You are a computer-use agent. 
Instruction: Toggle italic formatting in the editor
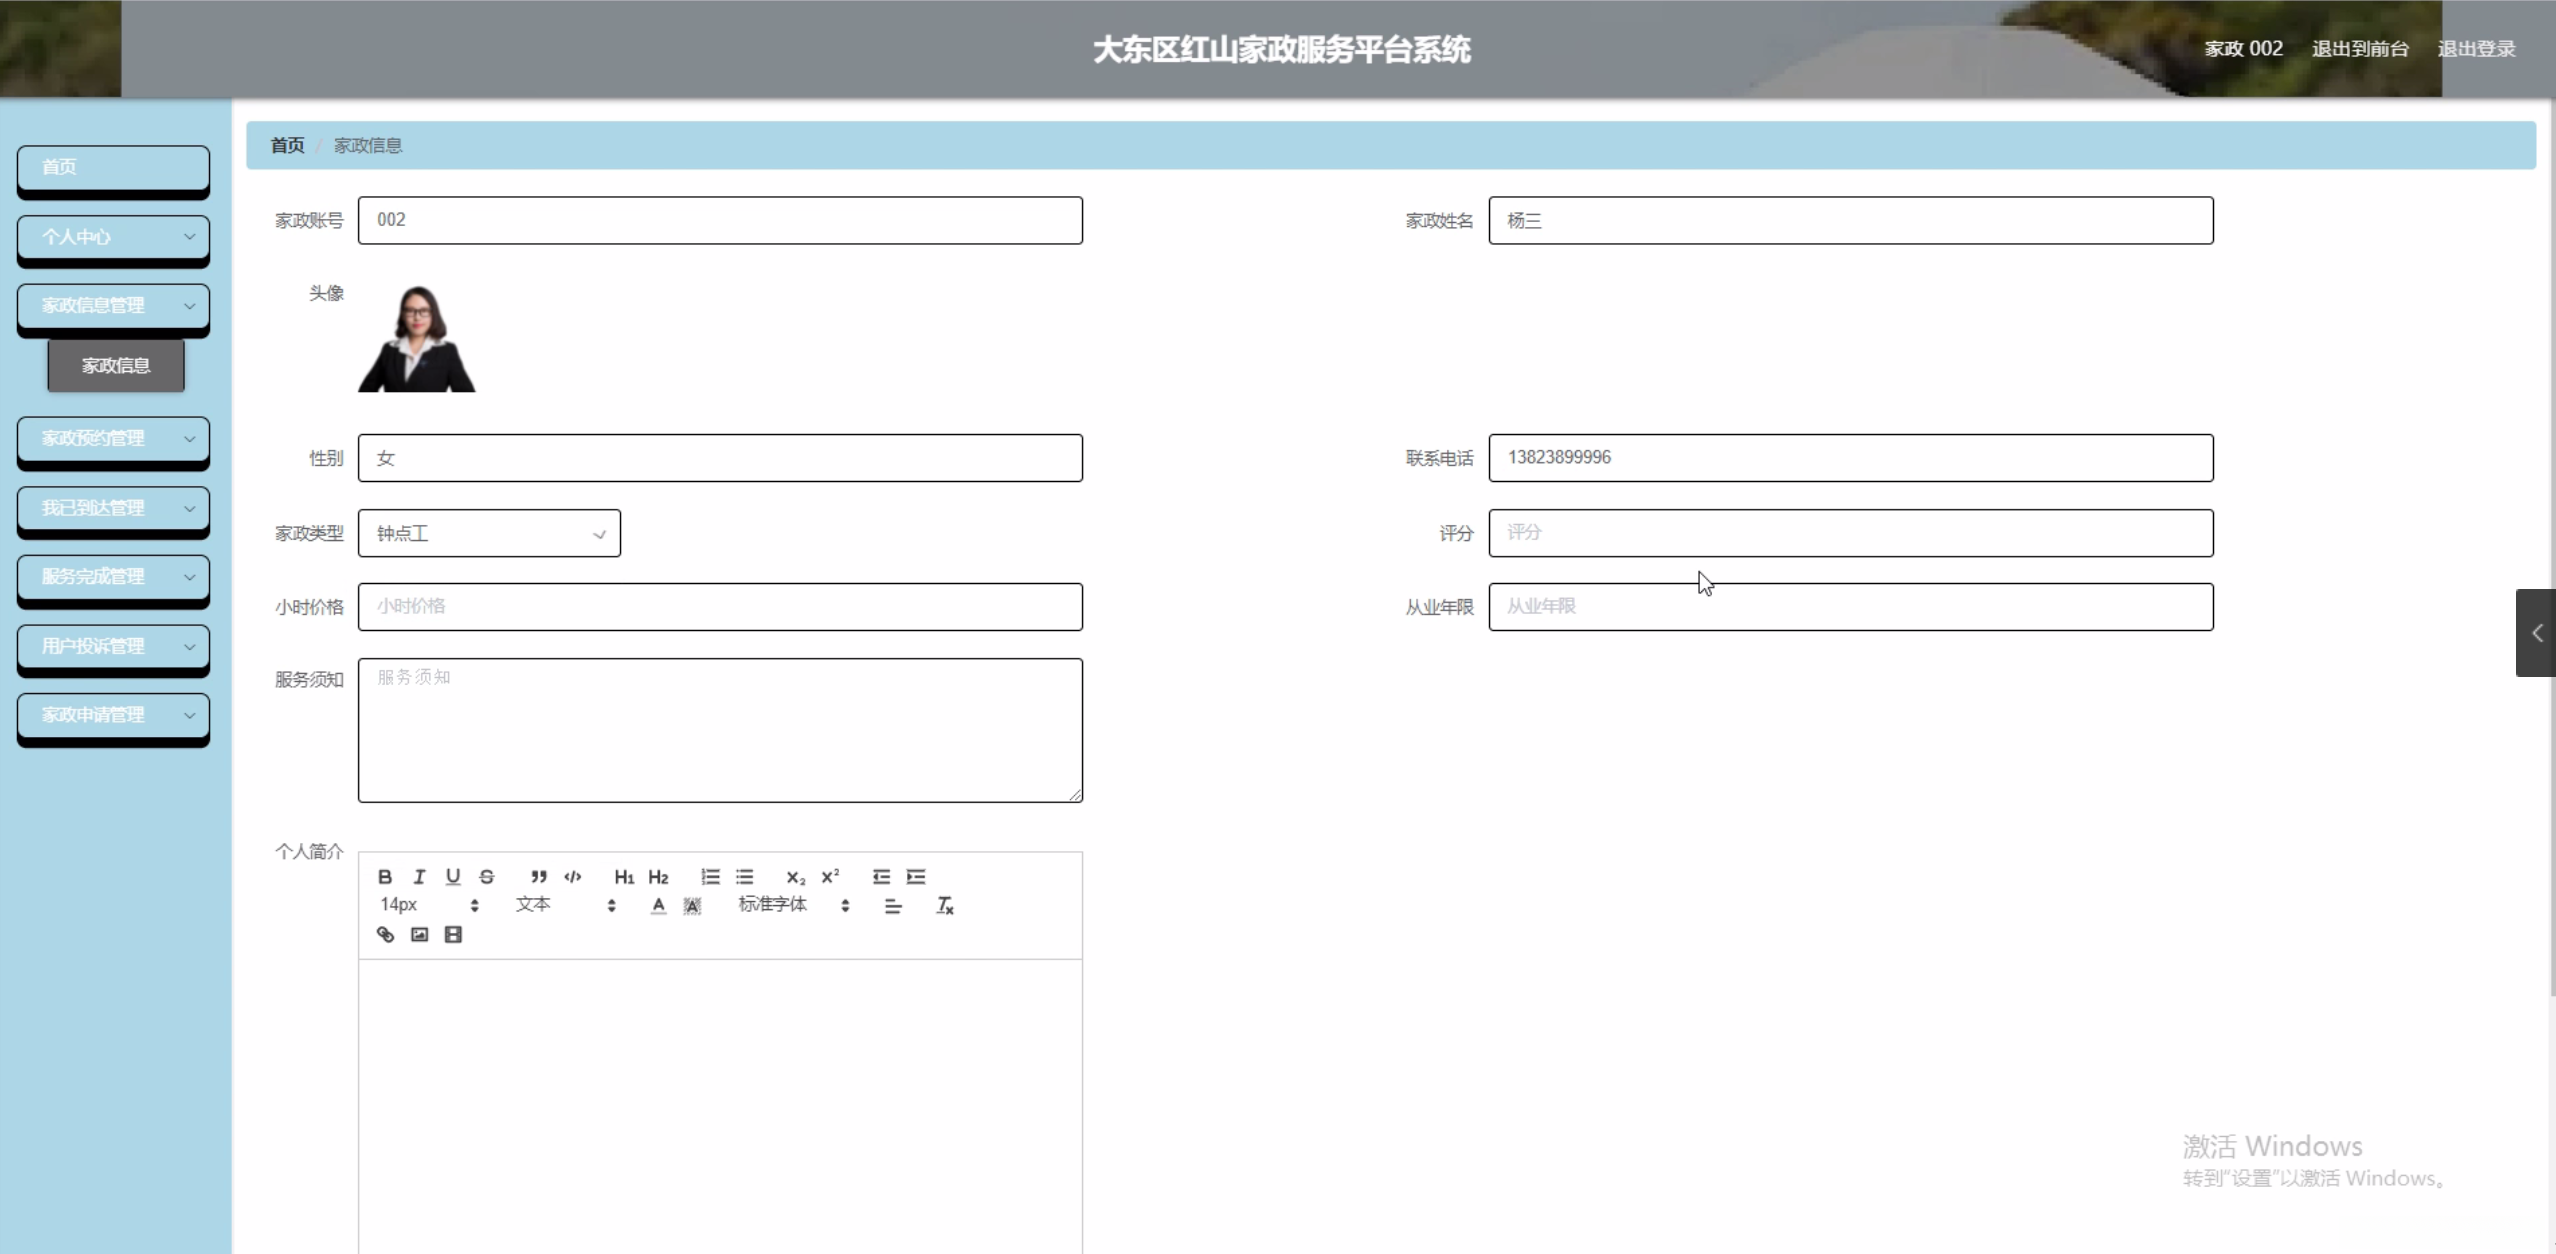[419, 877]
